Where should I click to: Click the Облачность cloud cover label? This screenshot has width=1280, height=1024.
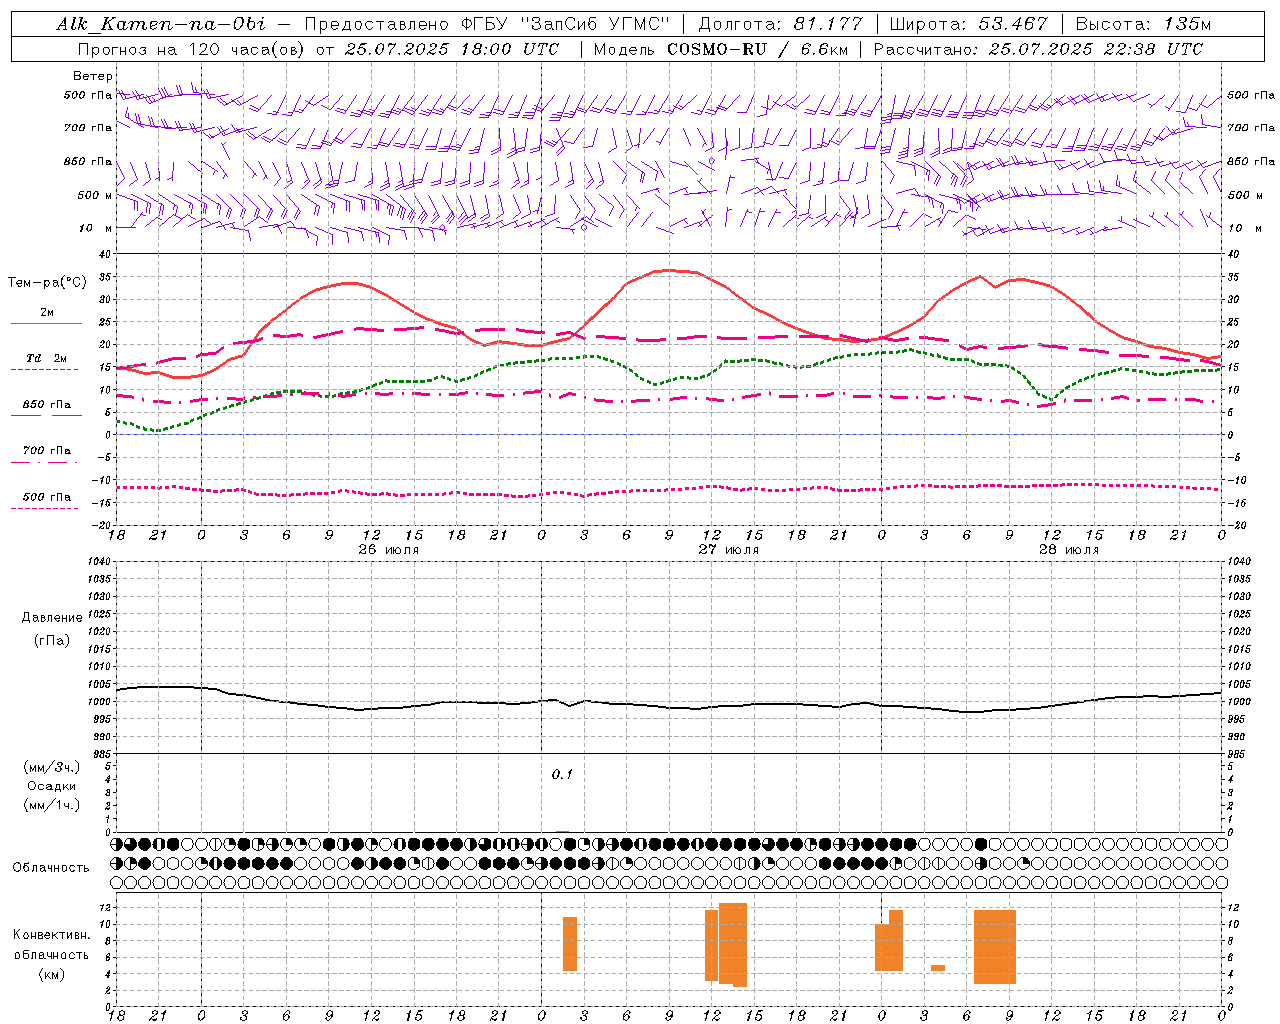51,867
